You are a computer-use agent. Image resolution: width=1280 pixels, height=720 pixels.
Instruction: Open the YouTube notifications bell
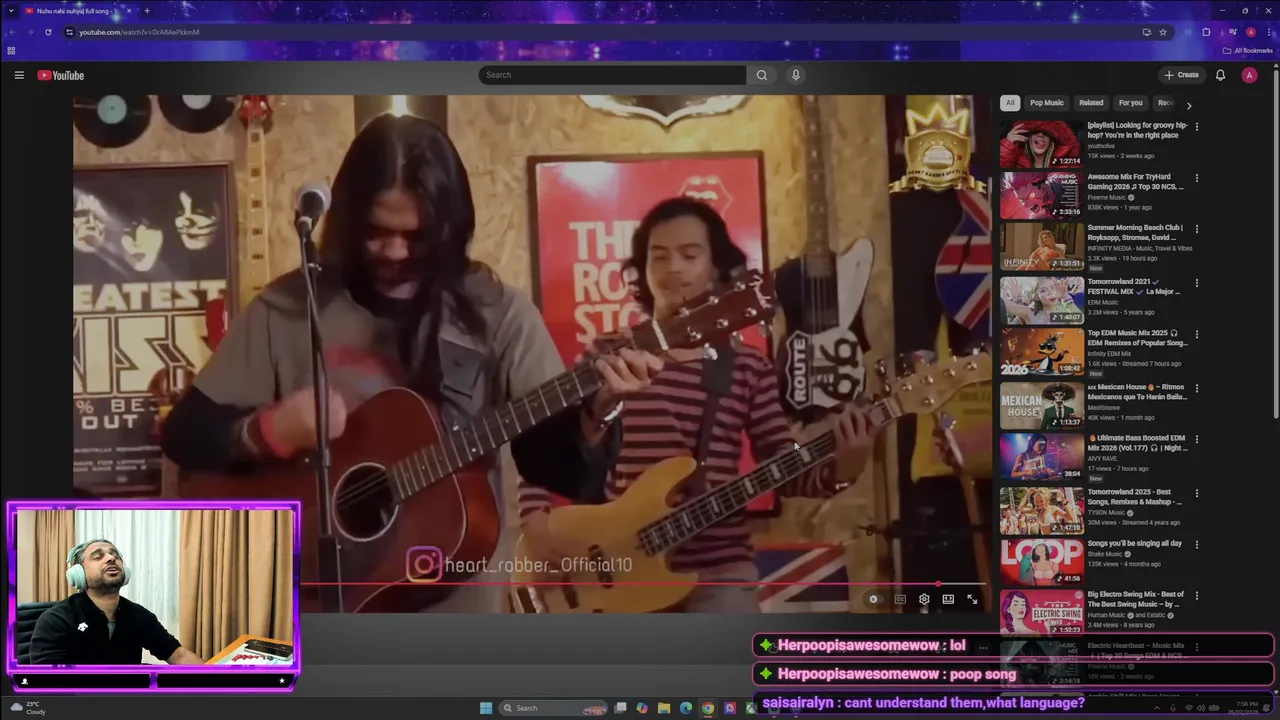[1220, 75]
